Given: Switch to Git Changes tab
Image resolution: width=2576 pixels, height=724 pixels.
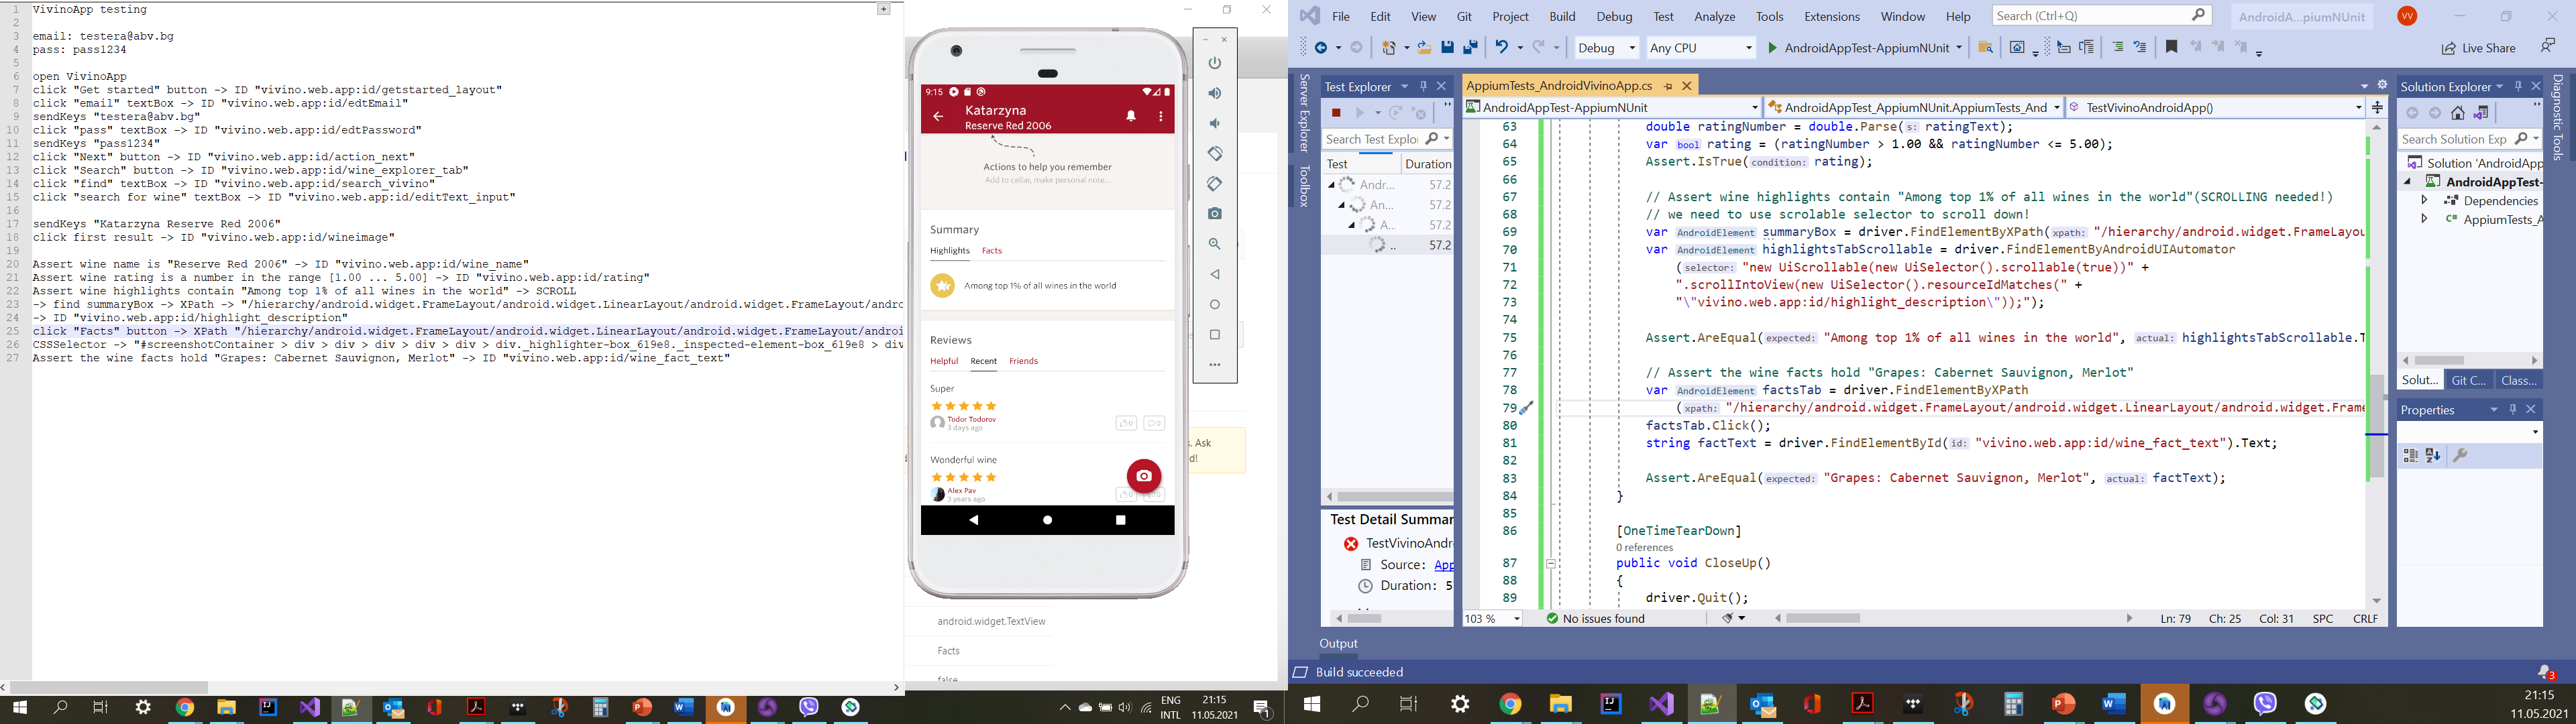Looking at the screenshot, I should [x=2469, y=380].
